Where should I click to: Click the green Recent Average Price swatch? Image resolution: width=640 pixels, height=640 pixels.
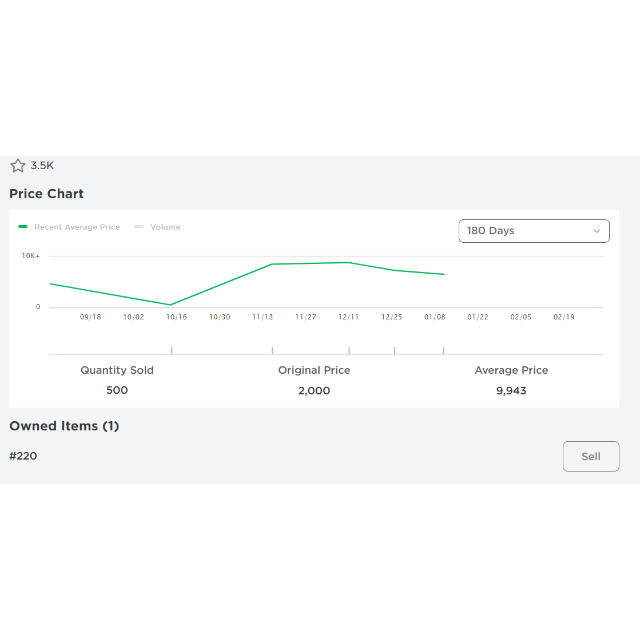point(23,227)
